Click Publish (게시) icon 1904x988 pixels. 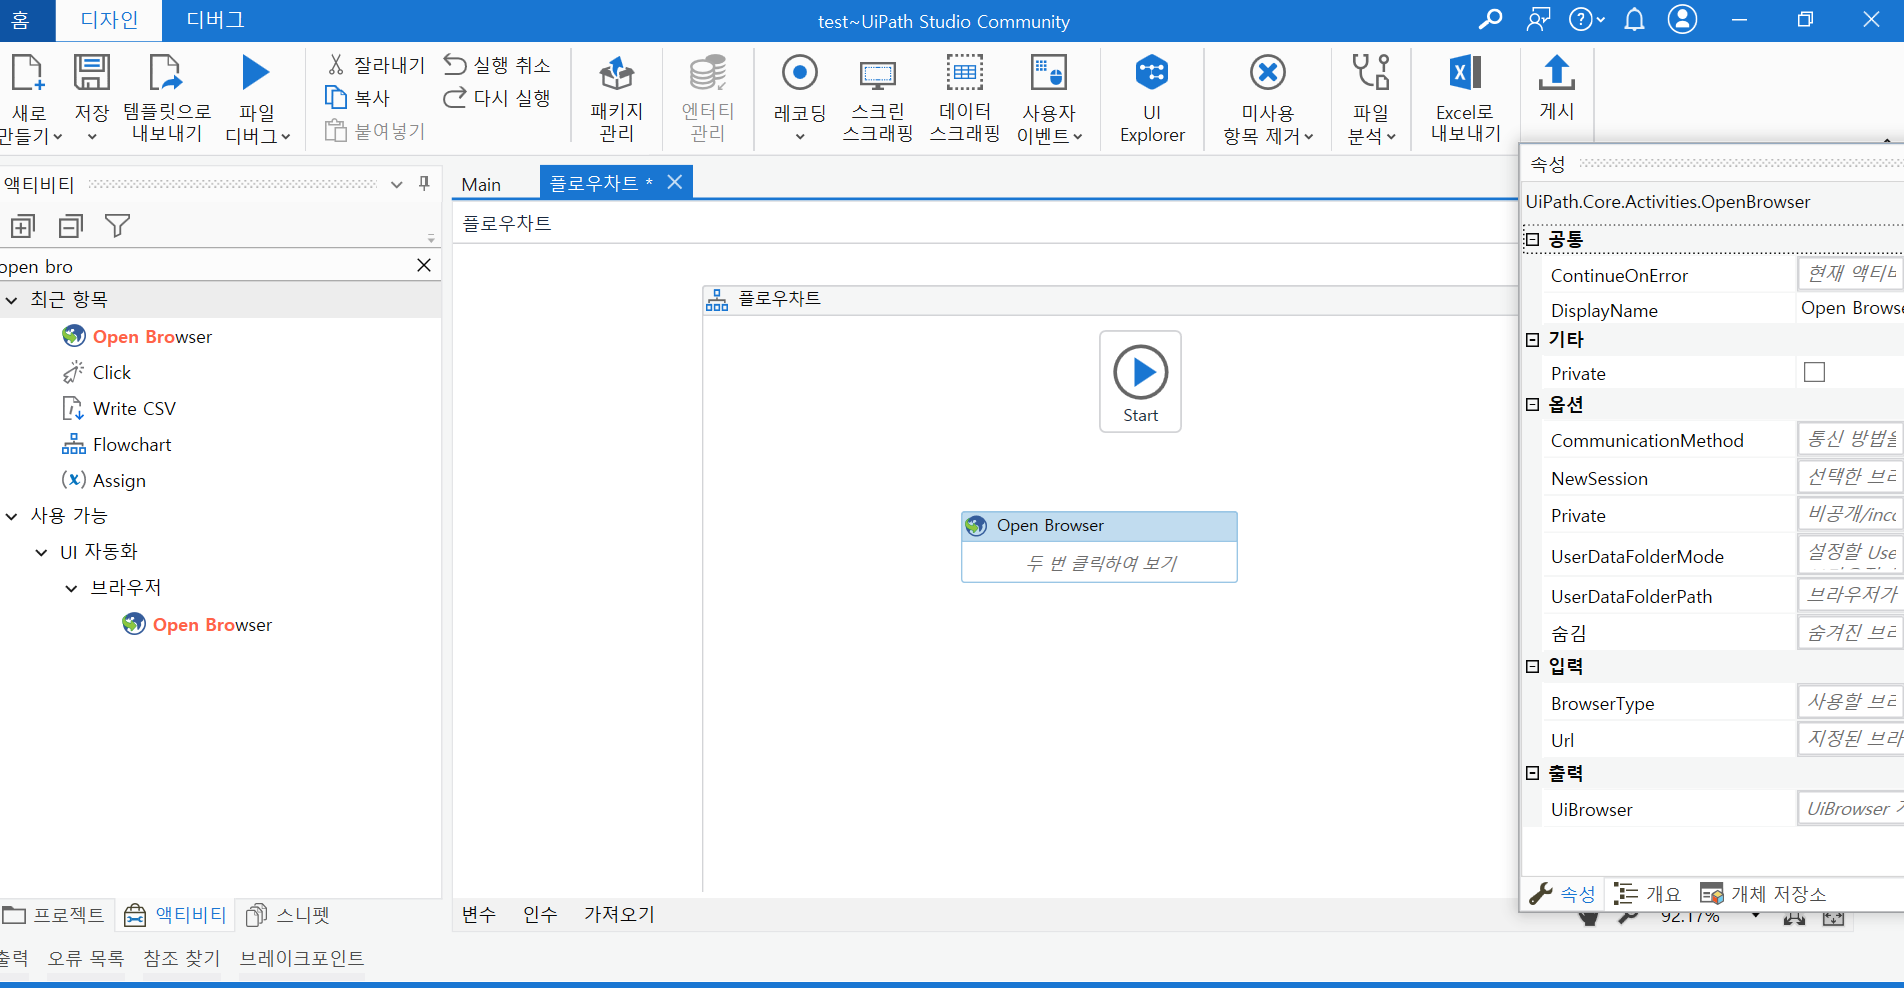[1557, 73]
